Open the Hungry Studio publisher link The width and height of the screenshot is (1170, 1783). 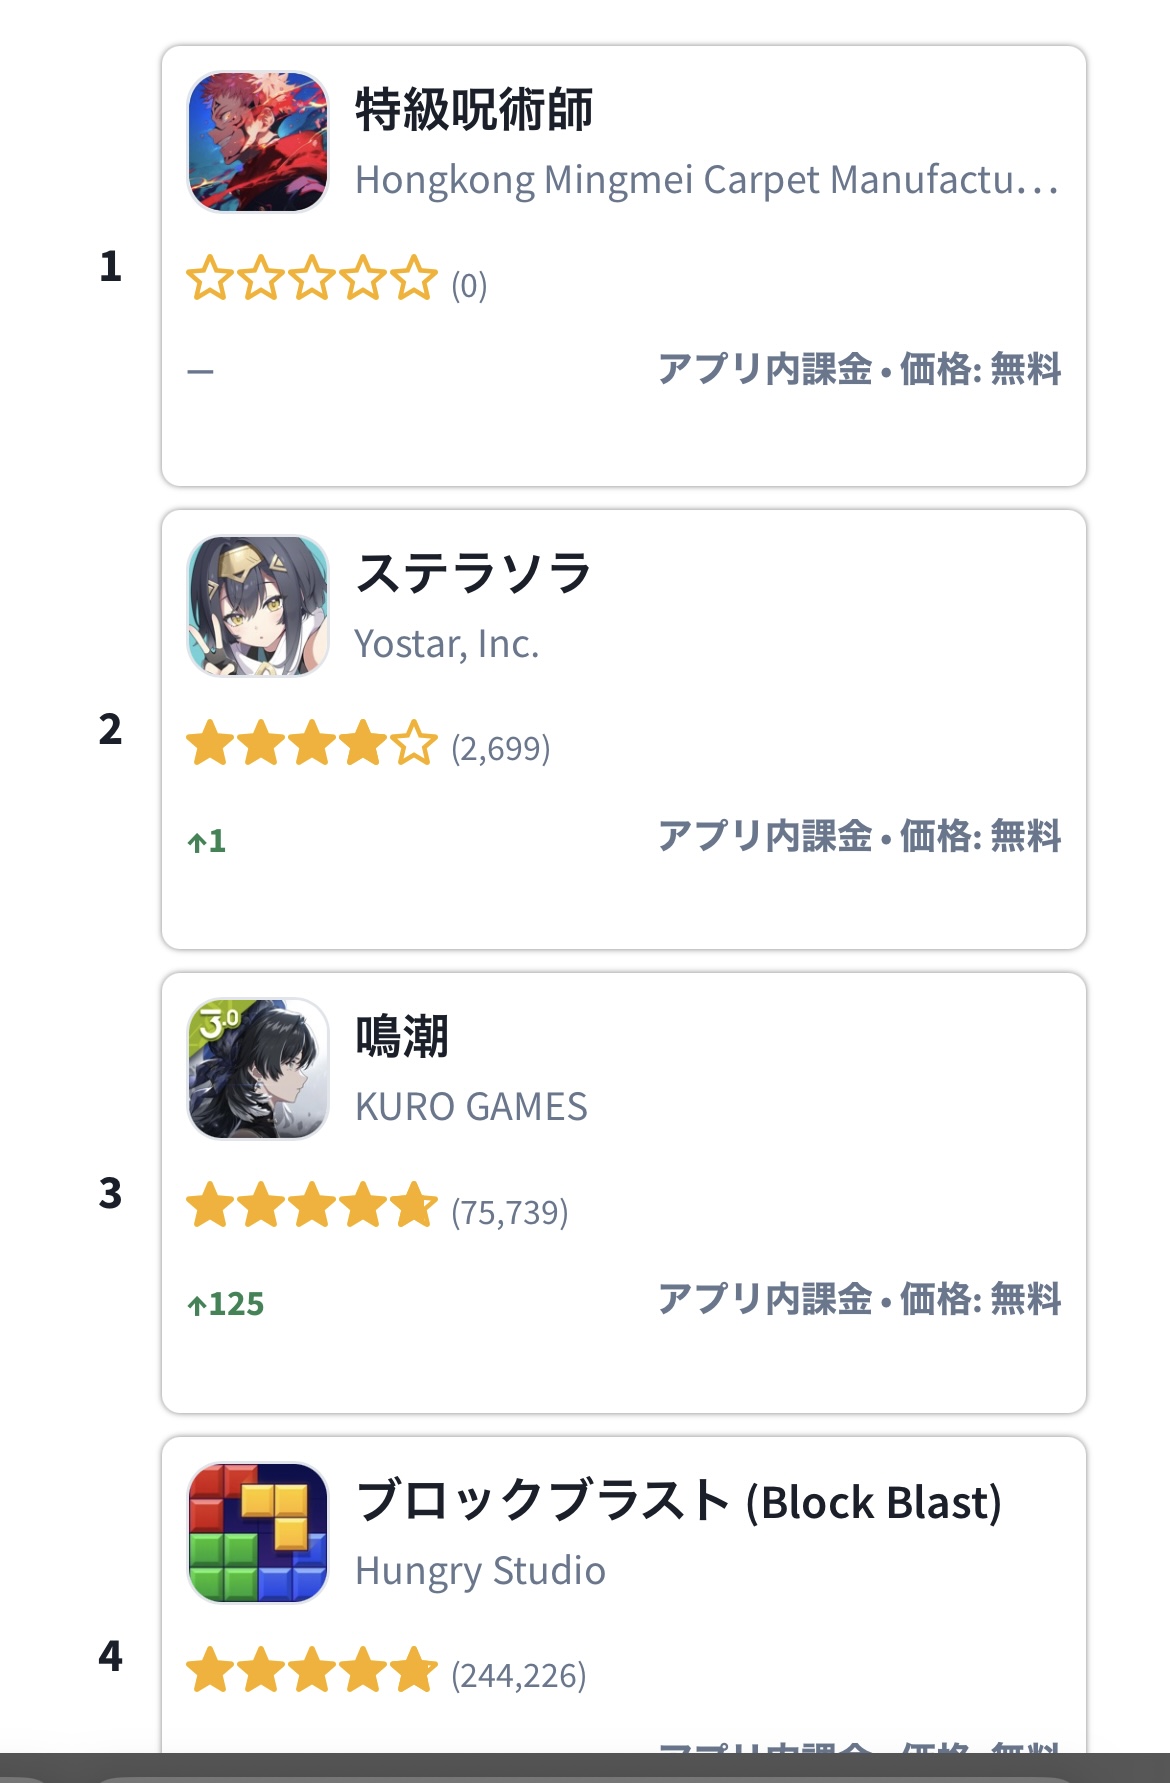pos(480,1571)
